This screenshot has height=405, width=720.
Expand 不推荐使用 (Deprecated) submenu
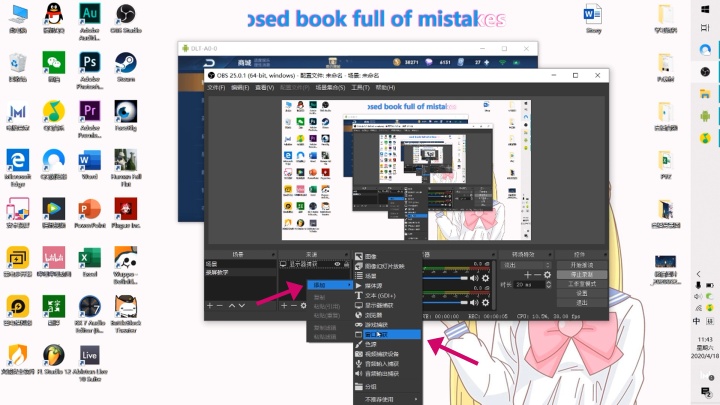coord(387,399)
